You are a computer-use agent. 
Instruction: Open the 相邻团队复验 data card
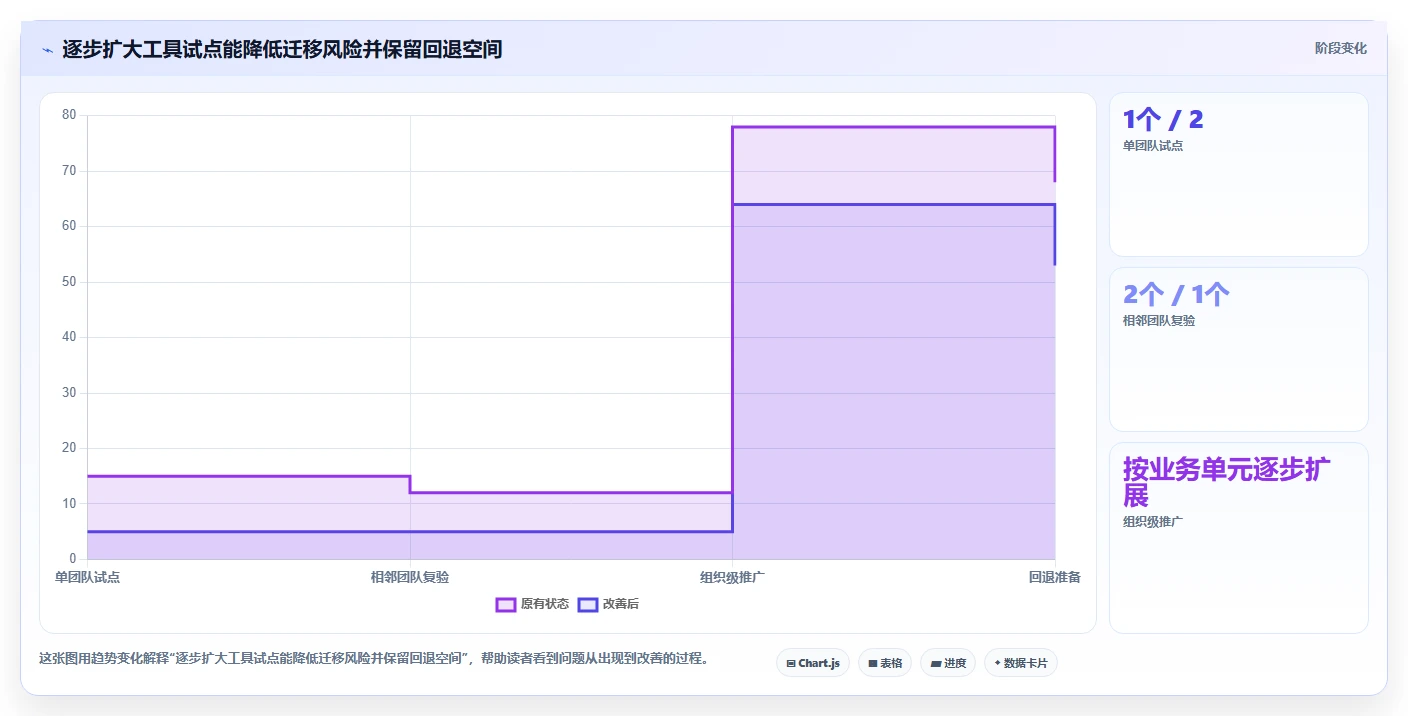point(1238,349)
